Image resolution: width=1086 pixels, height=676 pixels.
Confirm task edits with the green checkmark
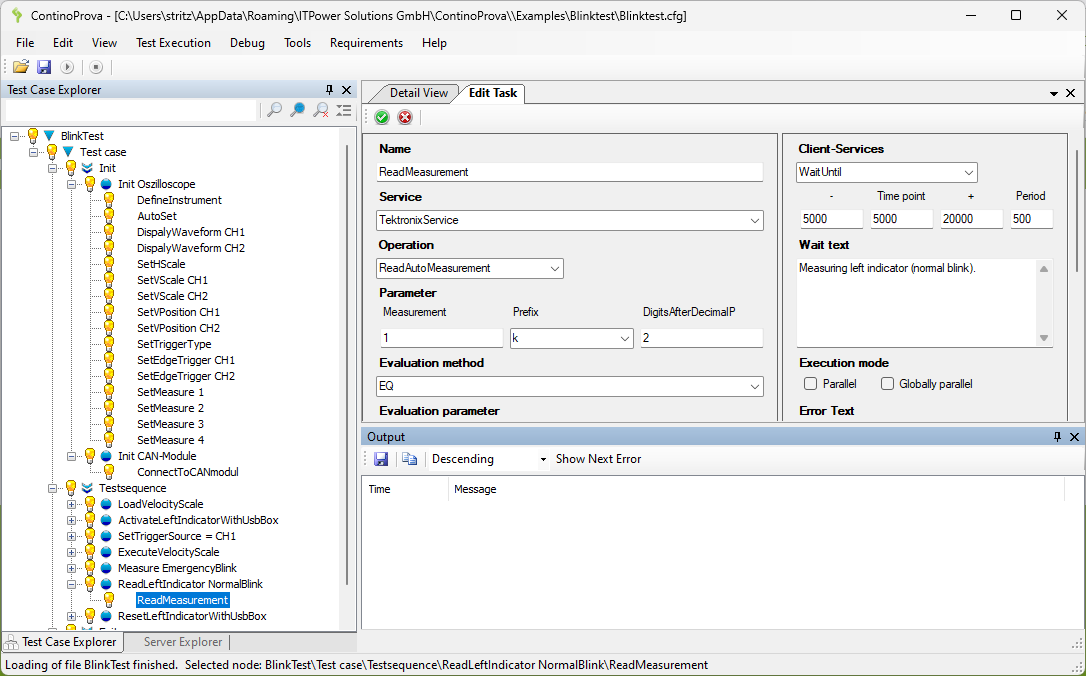click(x=382, y=117)
